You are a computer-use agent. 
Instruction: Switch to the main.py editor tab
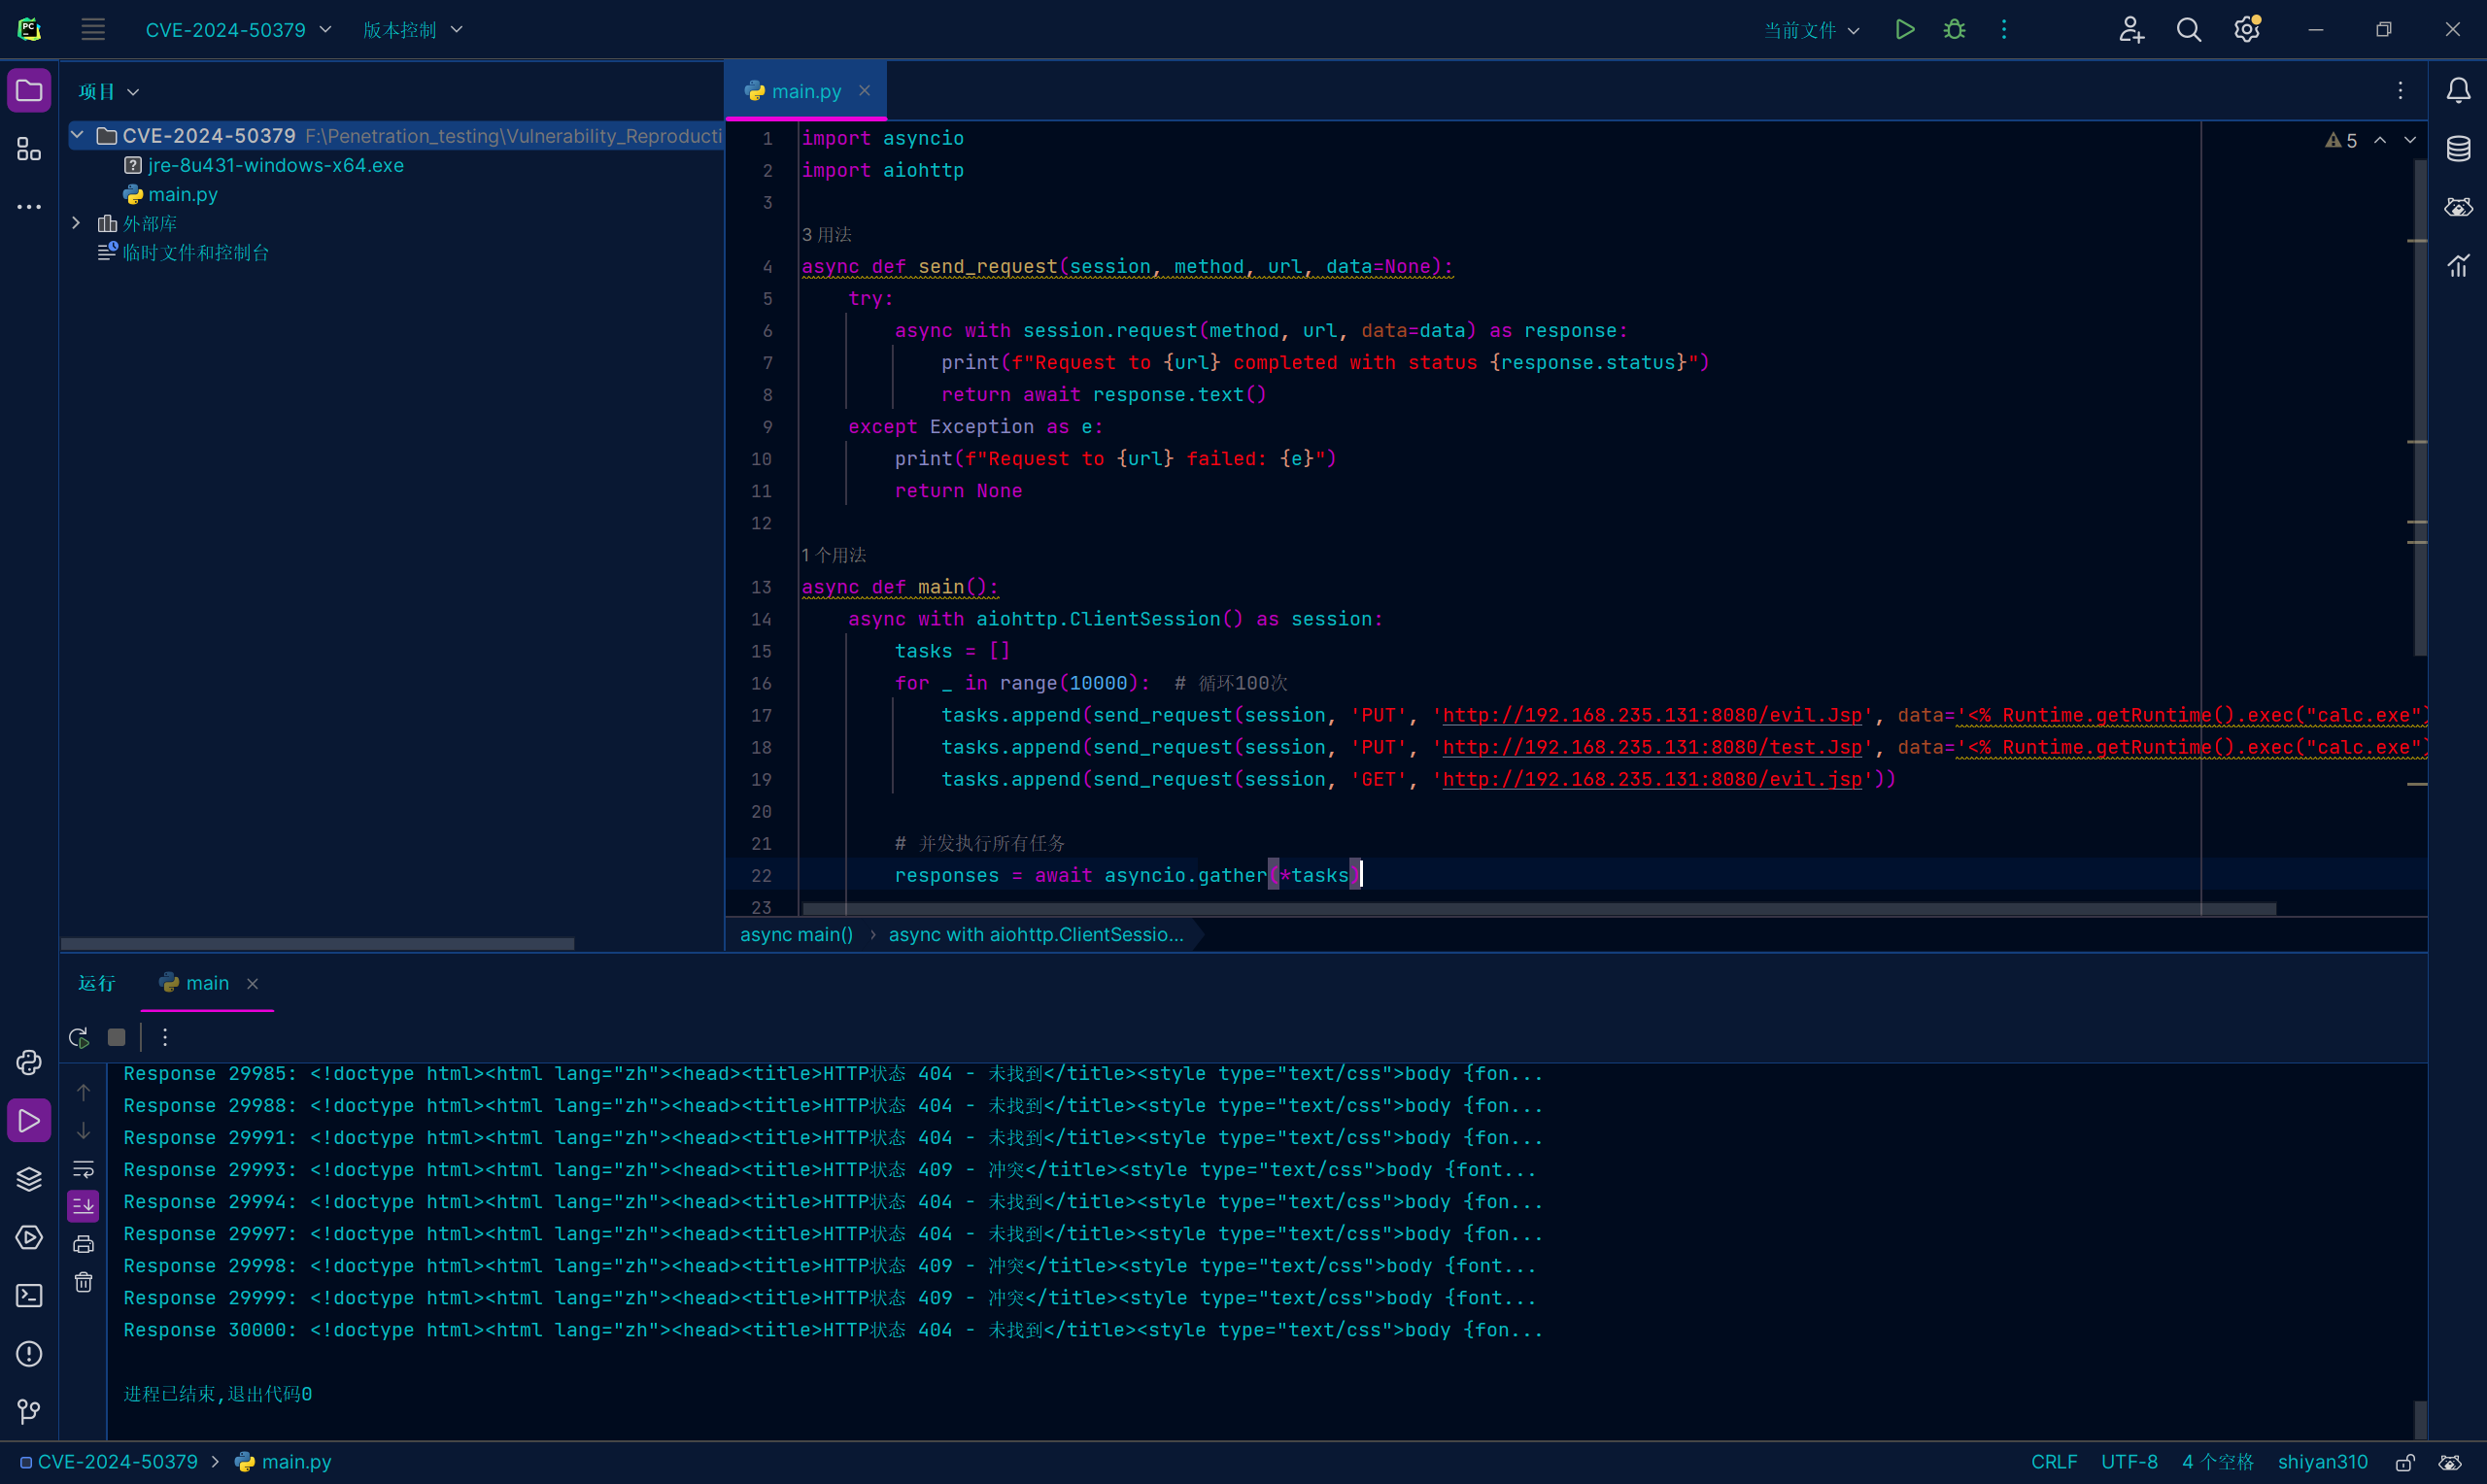805,91
